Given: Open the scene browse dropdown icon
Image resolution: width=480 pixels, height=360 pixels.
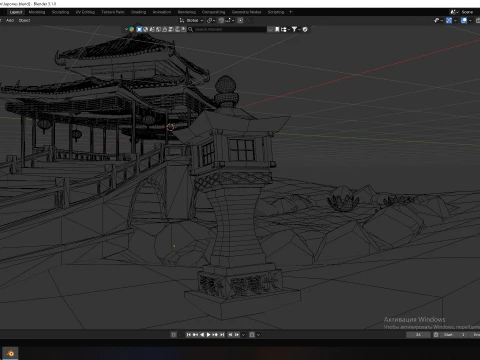Looking at the screenshot, I should coord(454,12).
